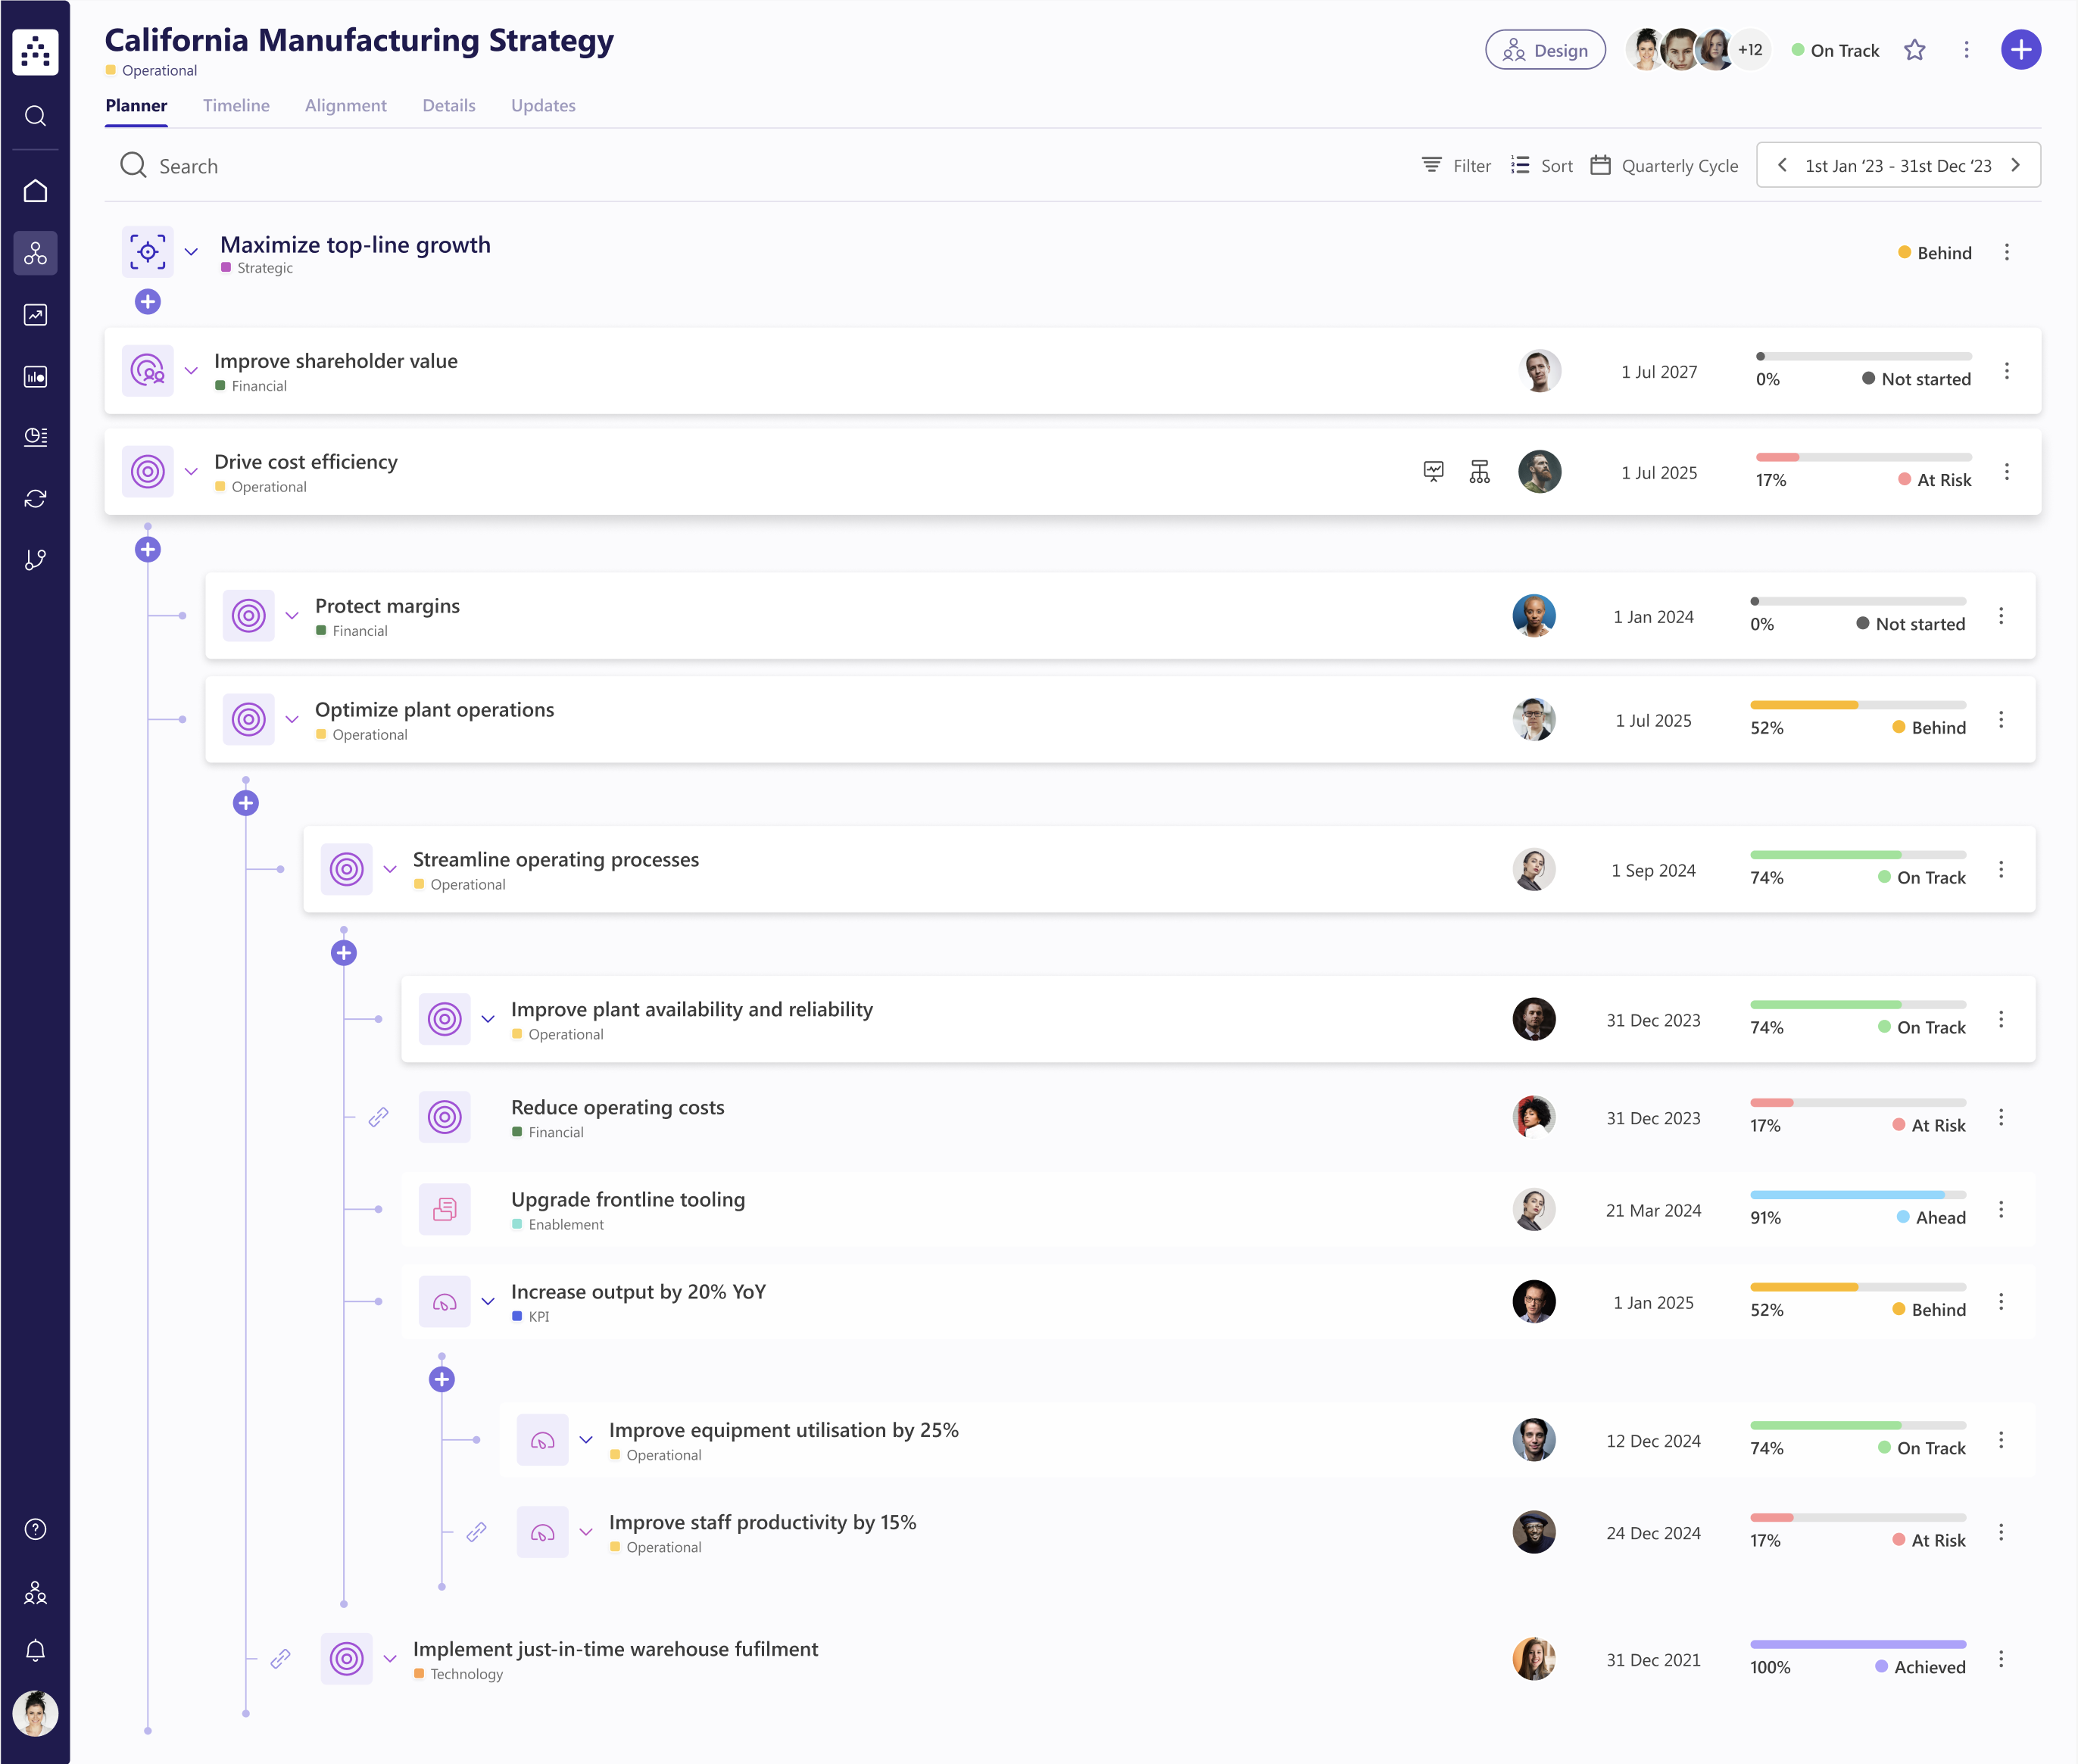Open the Dashboards bar-chart icon in the sidebar
This screenshot has width=2078, height=1764.
point(36,376)
